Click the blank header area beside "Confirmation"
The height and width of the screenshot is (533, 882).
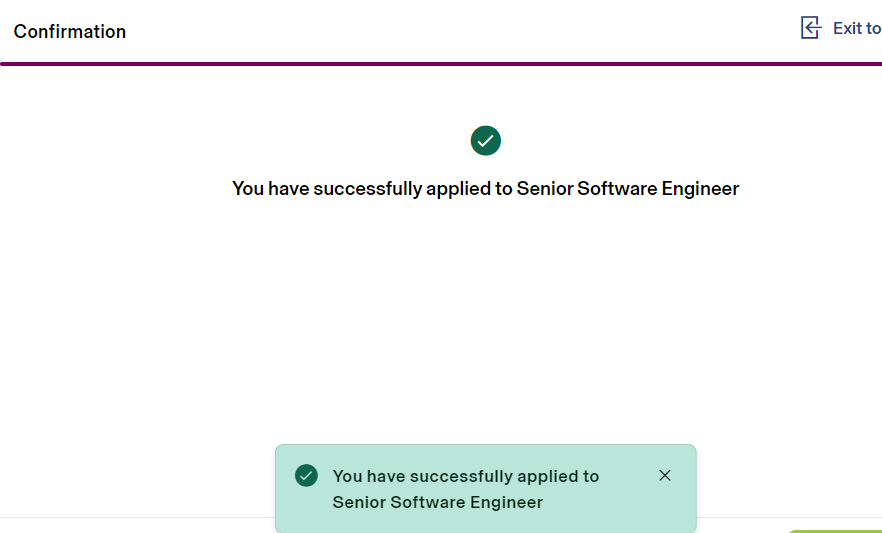(x=450, y=30)
